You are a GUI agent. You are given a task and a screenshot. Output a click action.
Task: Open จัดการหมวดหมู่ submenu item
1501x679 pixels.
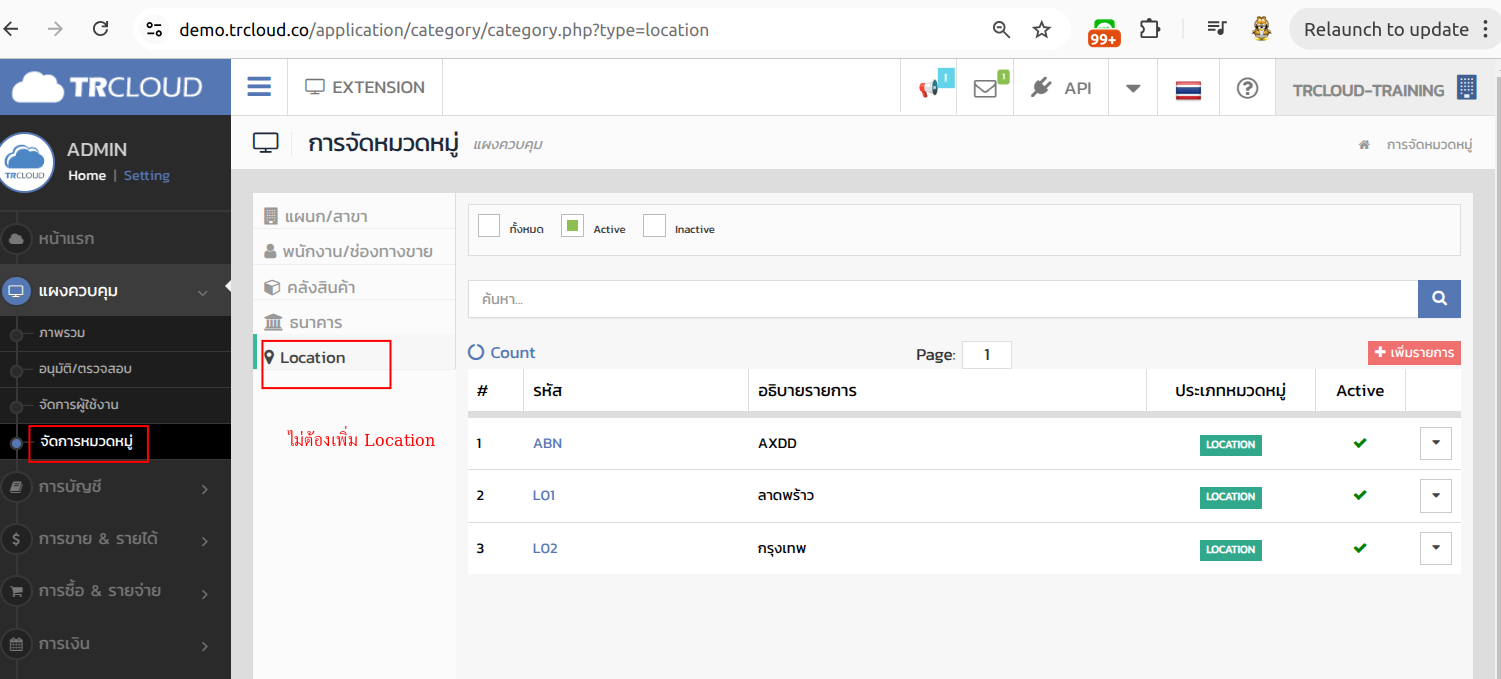[86, 441]
